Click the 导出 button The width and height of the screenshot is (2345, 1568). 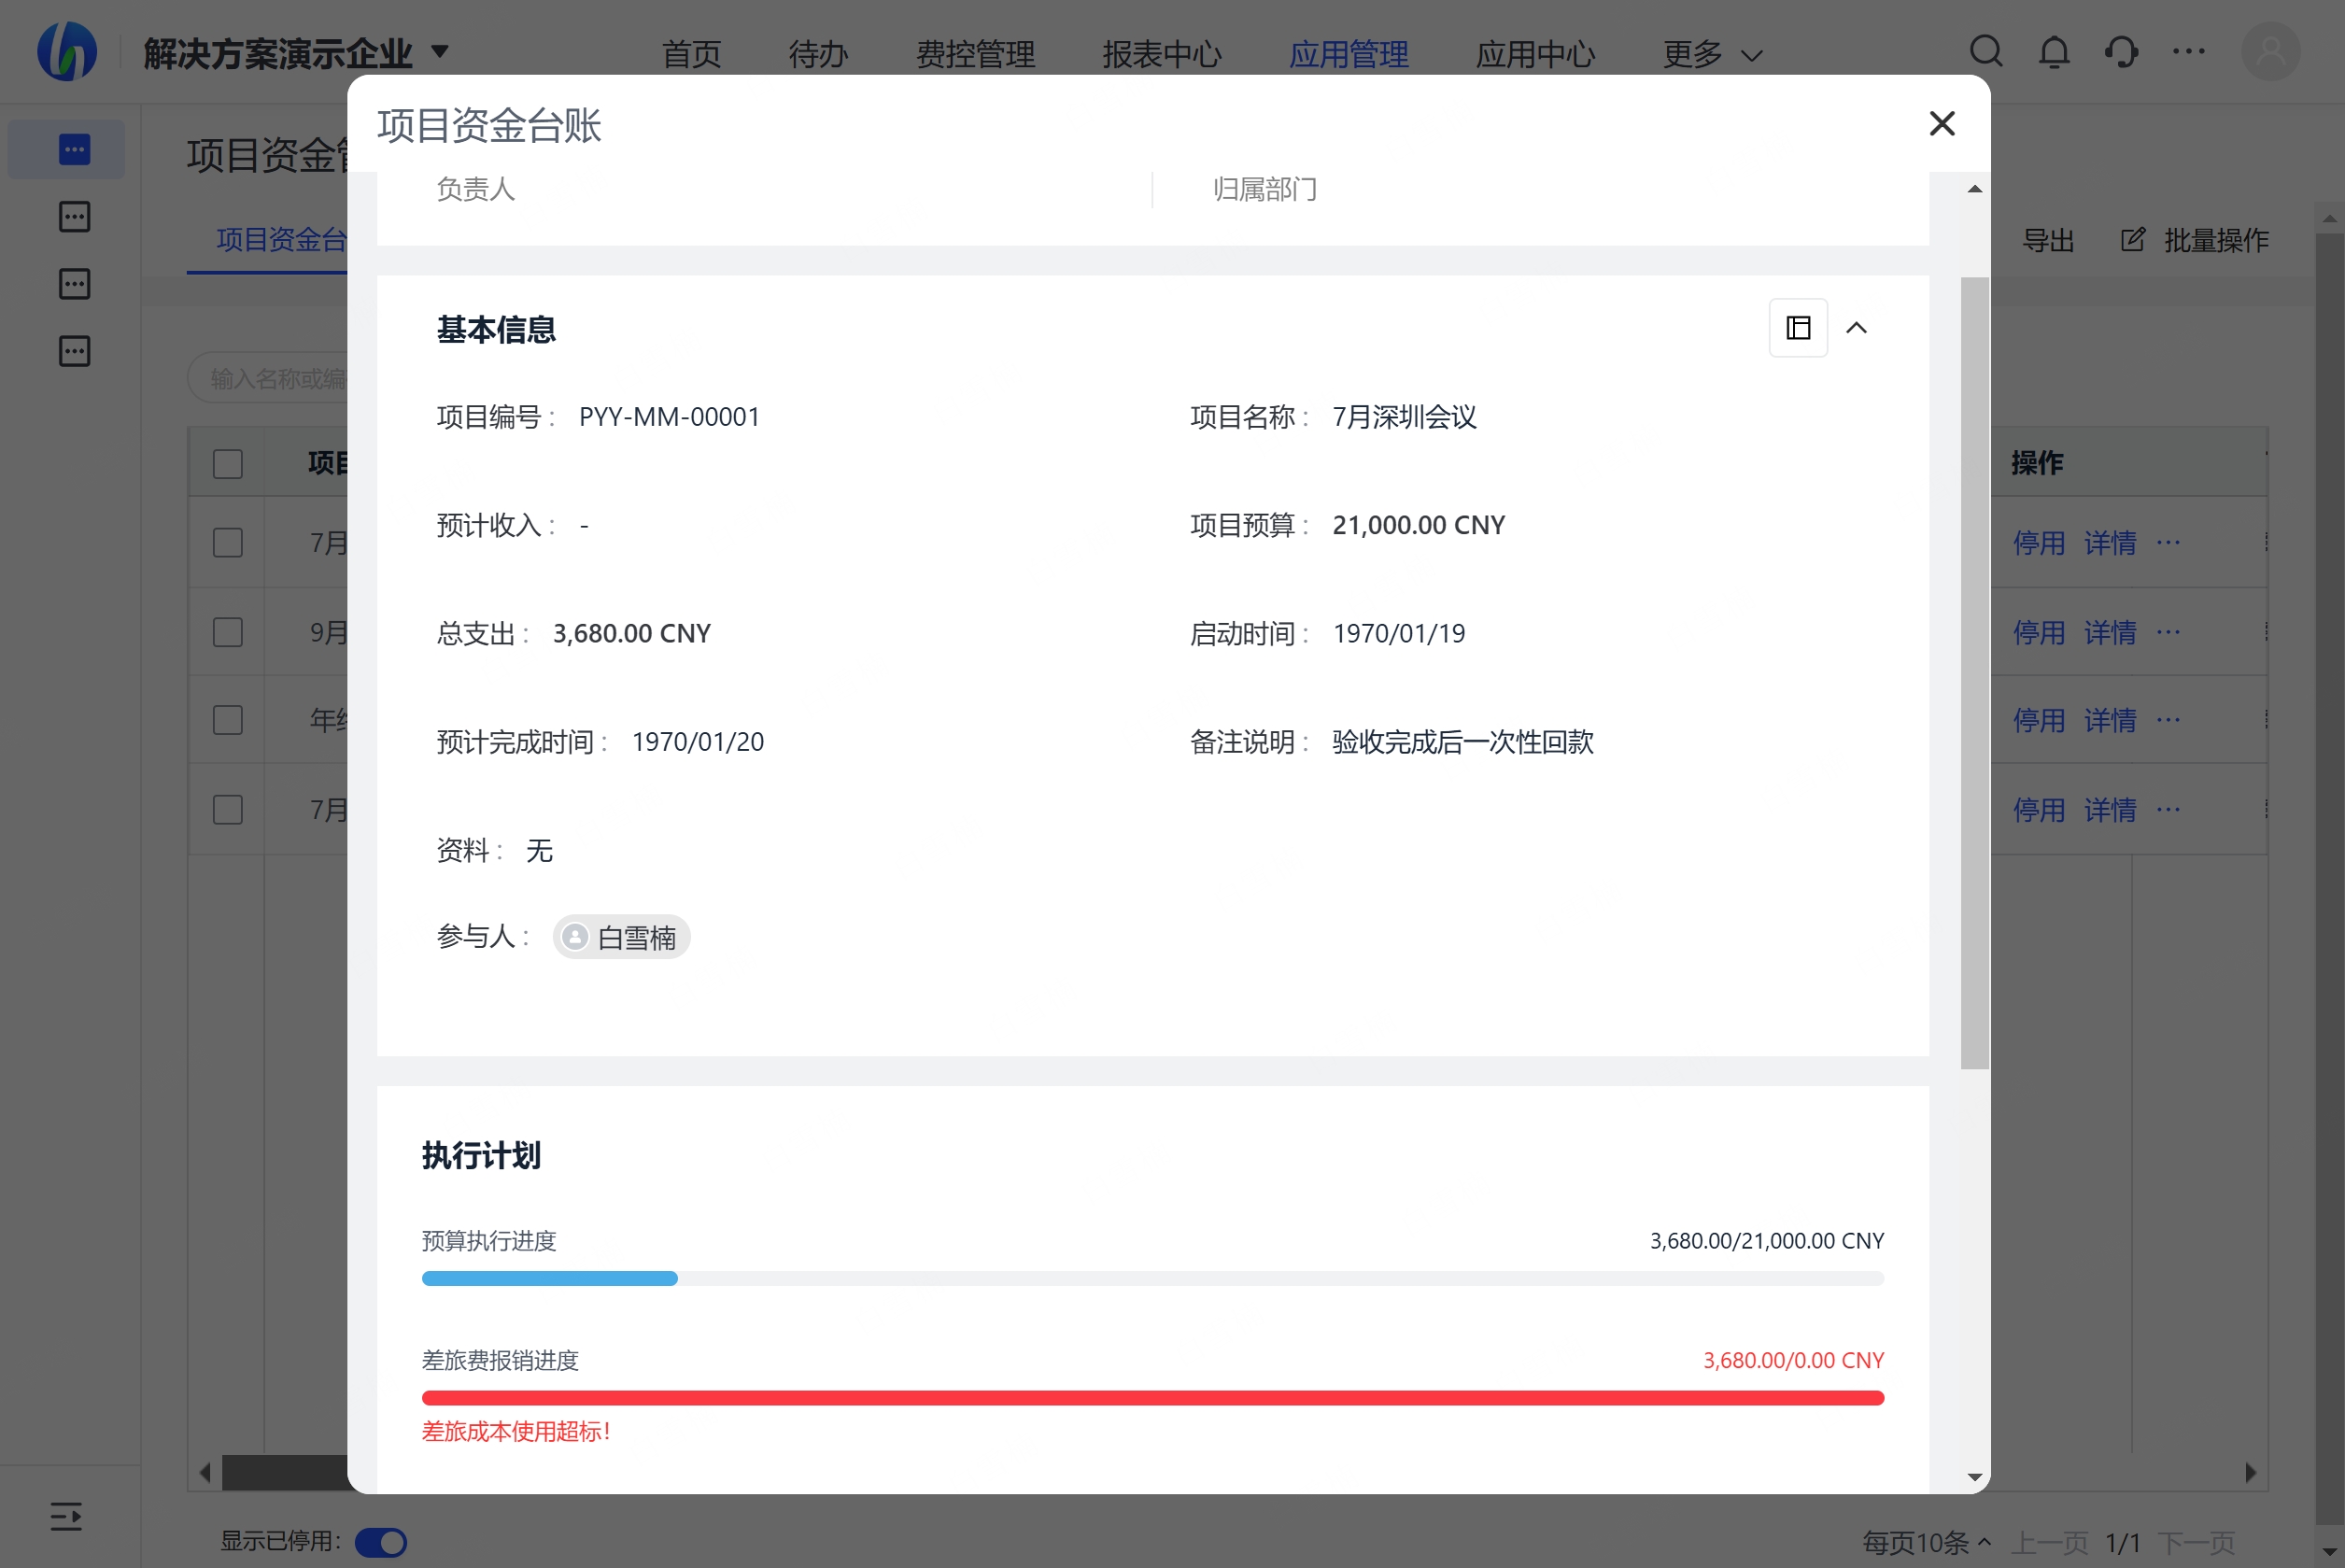pyautogui.click(x=2047, y=240)
